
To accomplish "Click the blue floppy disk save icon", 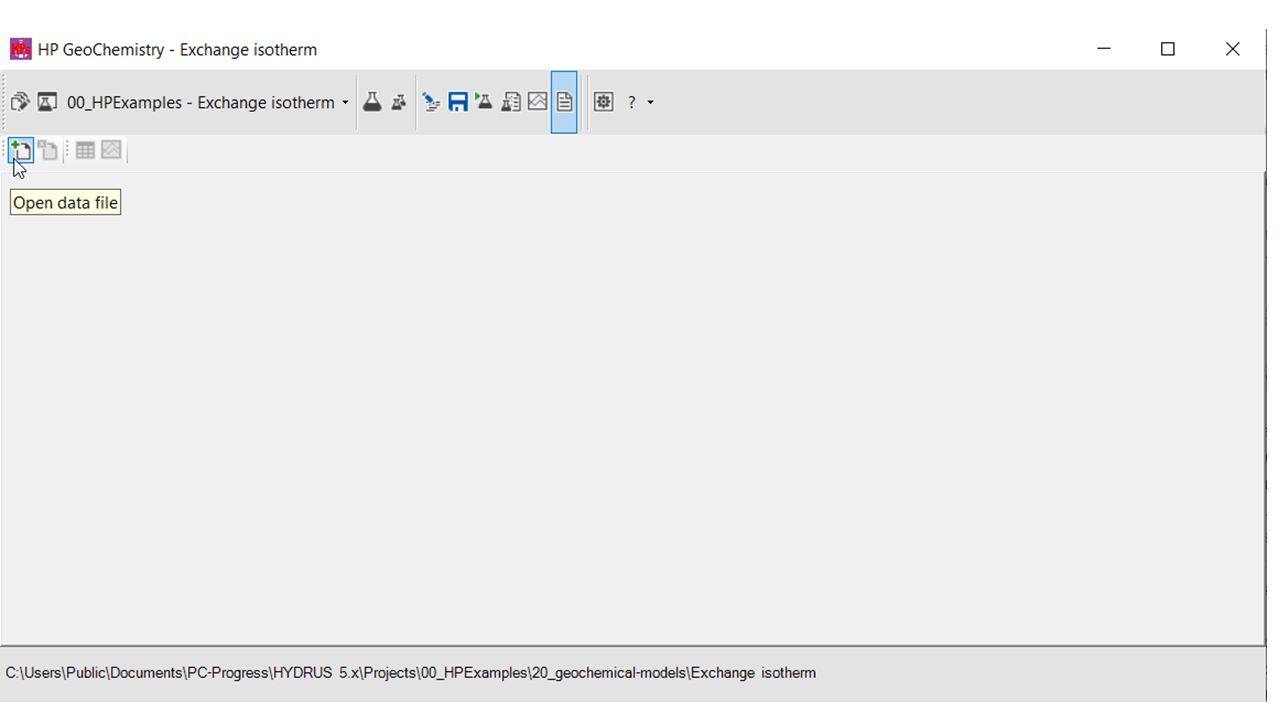I will click(458, 102).
